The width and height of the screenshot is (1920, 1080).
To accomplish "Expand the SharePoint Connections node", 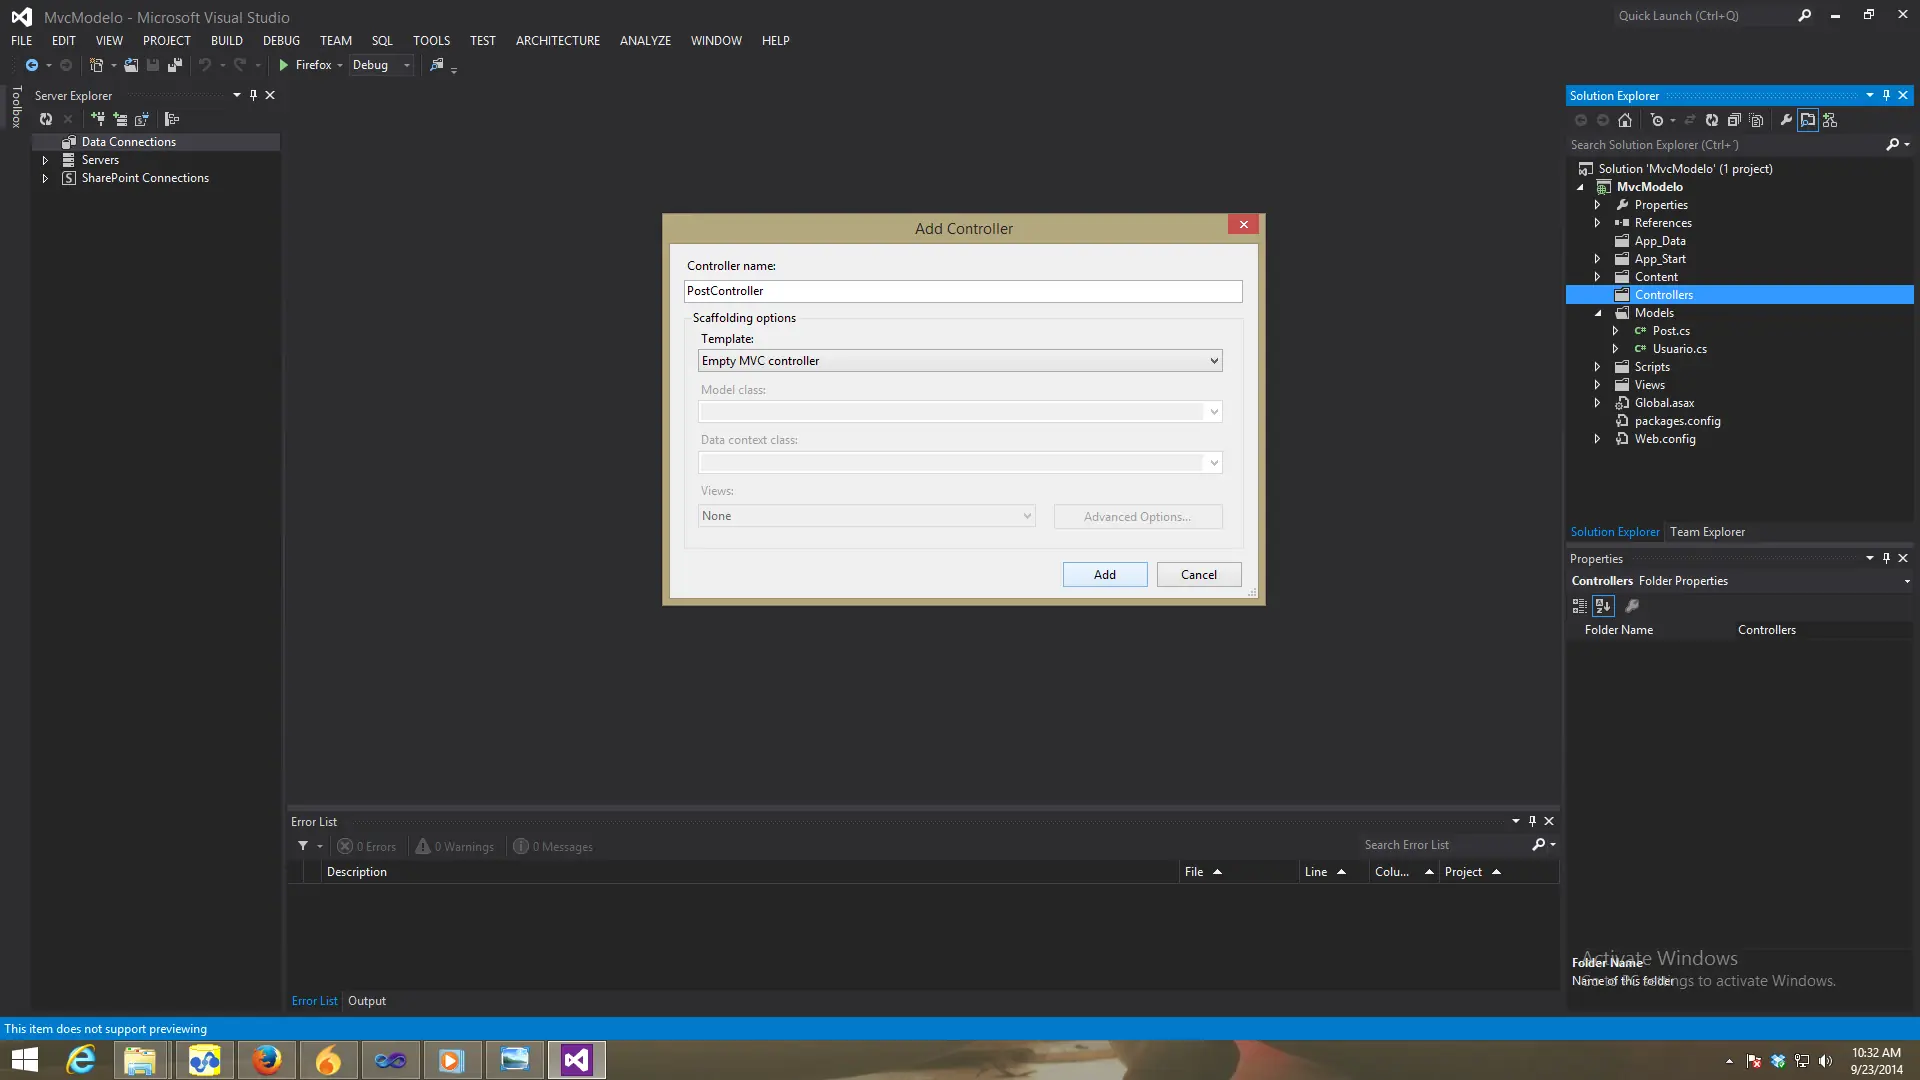I will click(x=45, y=178).
